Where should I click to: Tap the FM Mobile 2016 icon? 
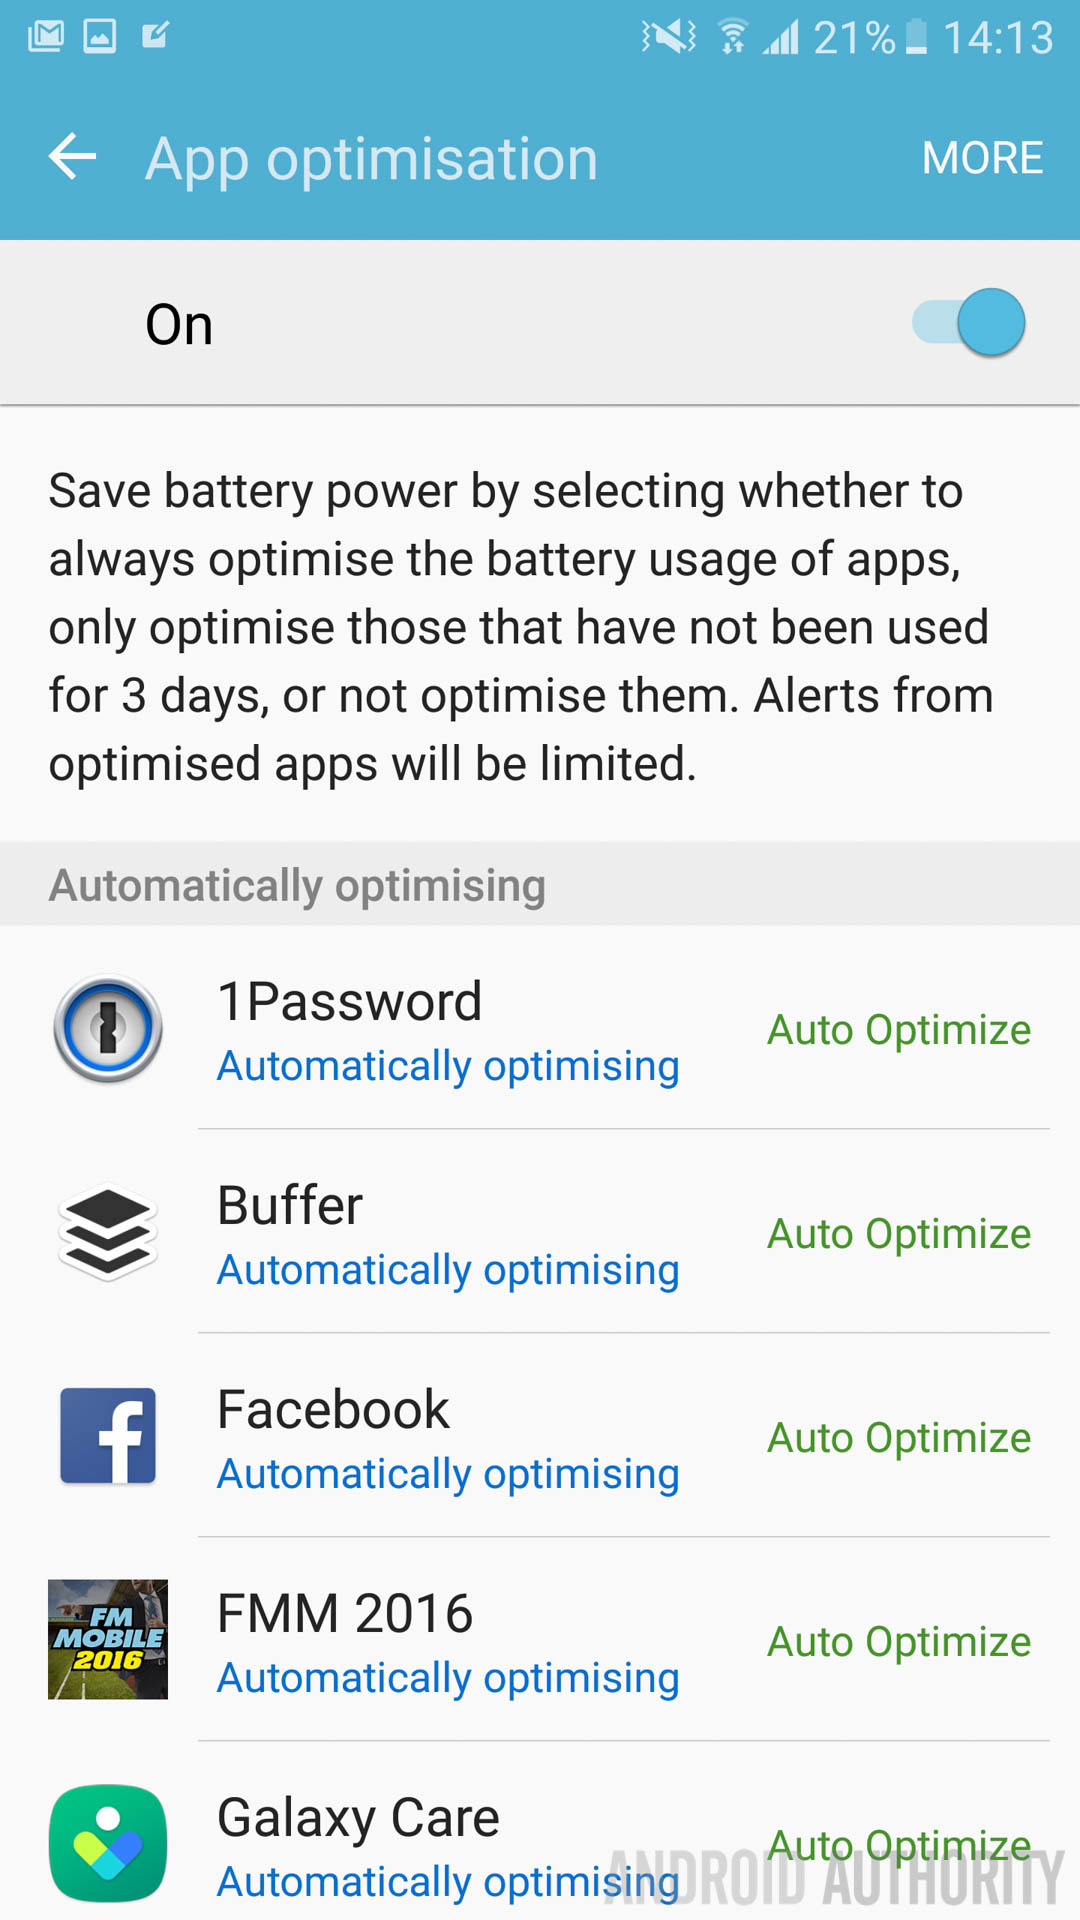coord(108,1640)
